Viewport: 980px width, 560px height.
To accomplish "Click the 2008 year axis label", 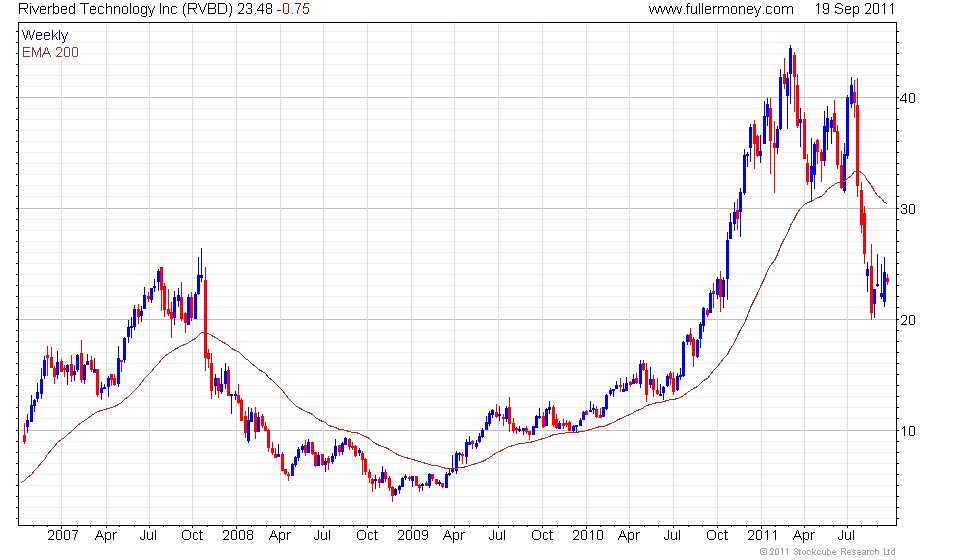I will (238, 535).
